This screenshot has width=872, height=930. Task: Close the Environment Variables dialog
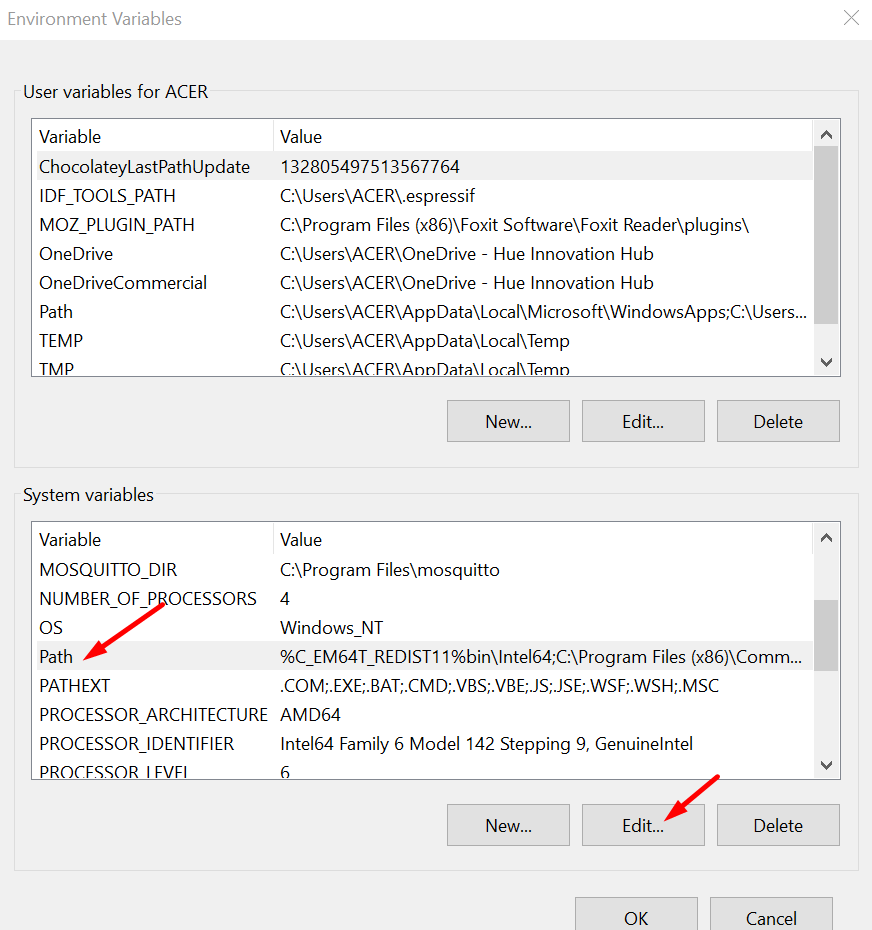click(x=851, y=18)
